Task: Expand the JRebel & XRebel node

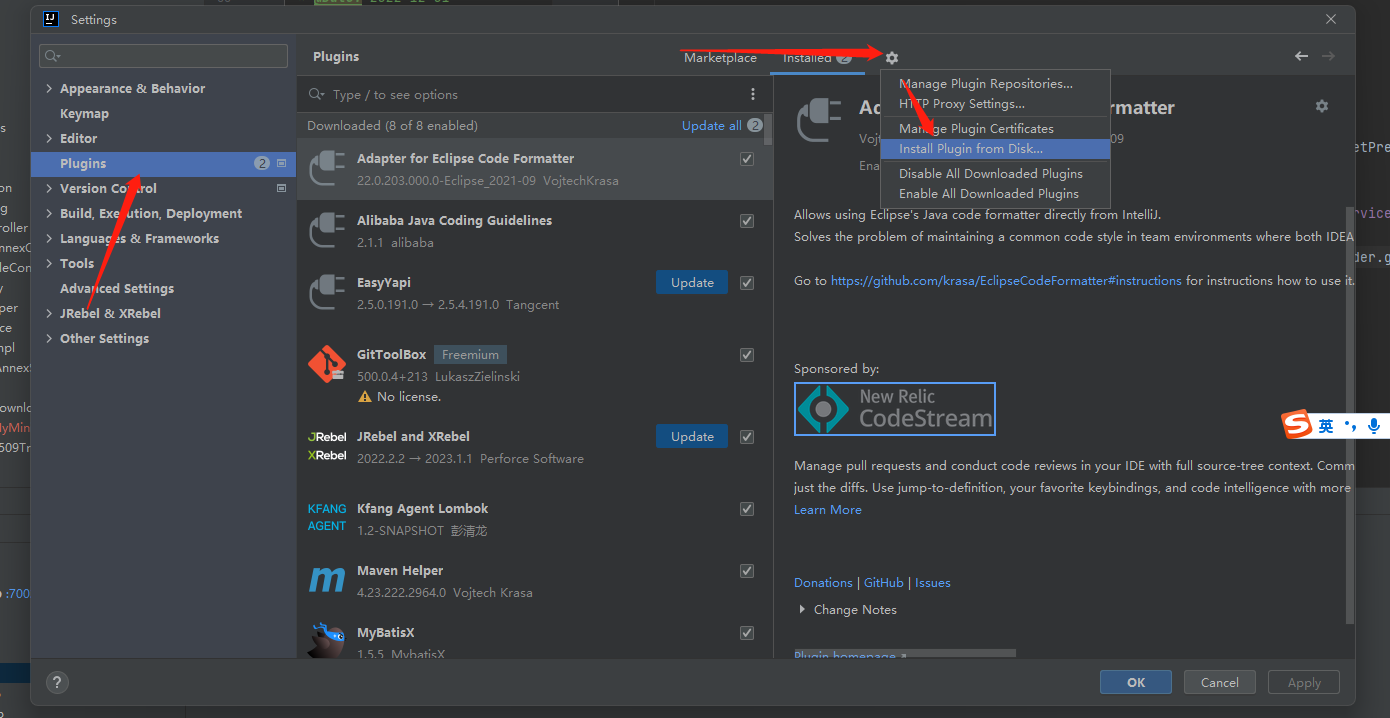Action: click(x=49, y=313)
